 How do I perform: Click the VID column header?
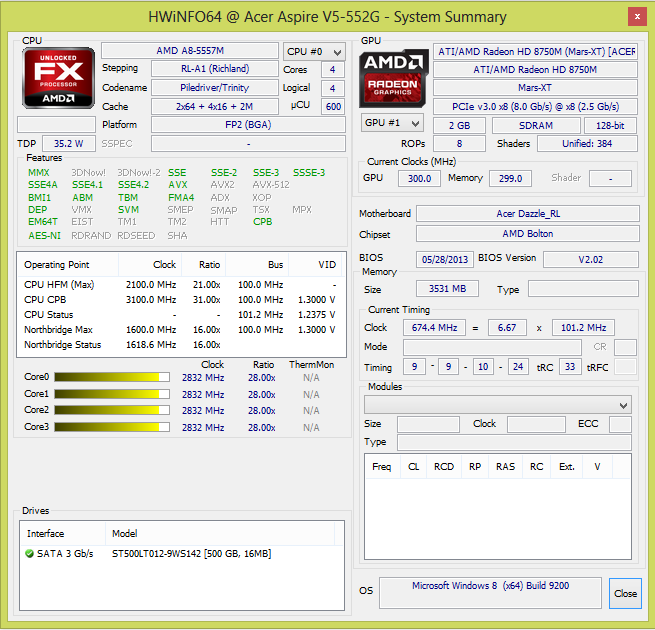point(315,265)
